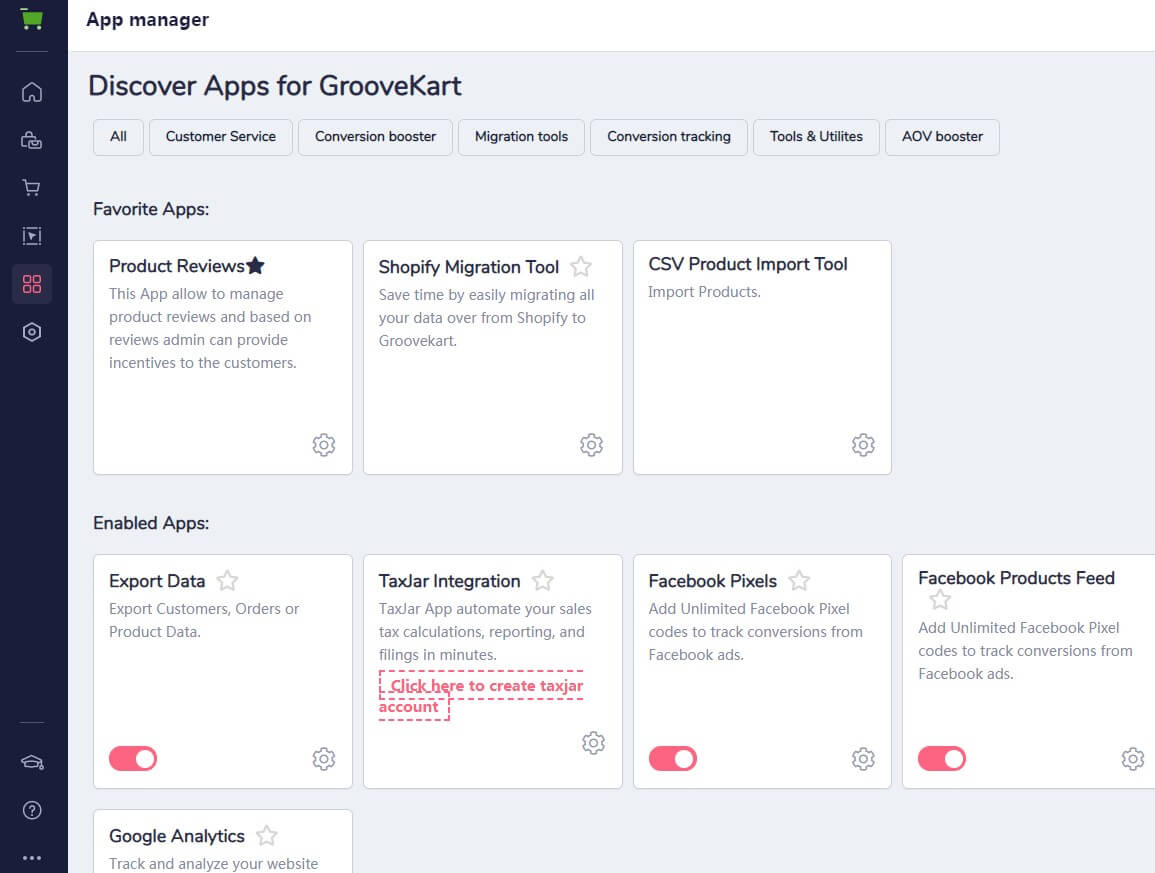
Task: Select the All filter tab
Action: [118, 137]
